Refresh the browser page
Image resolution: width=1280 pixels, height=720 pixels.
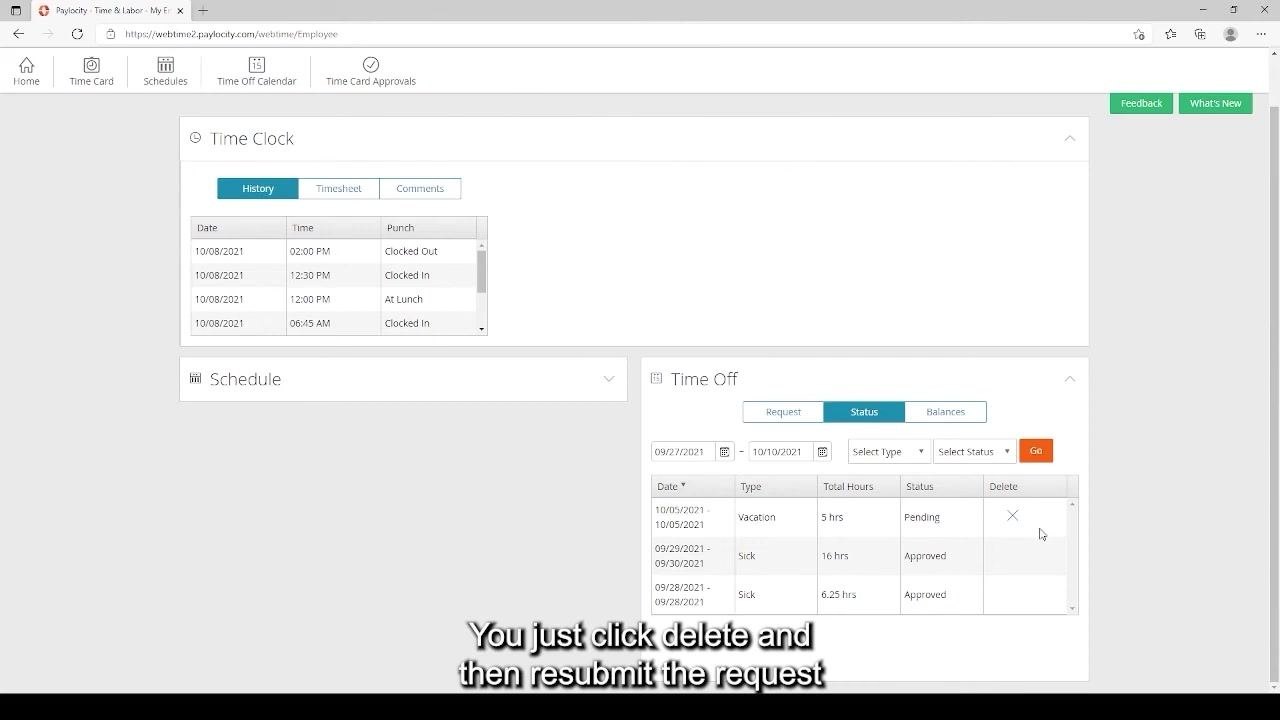tap(77, 34)
